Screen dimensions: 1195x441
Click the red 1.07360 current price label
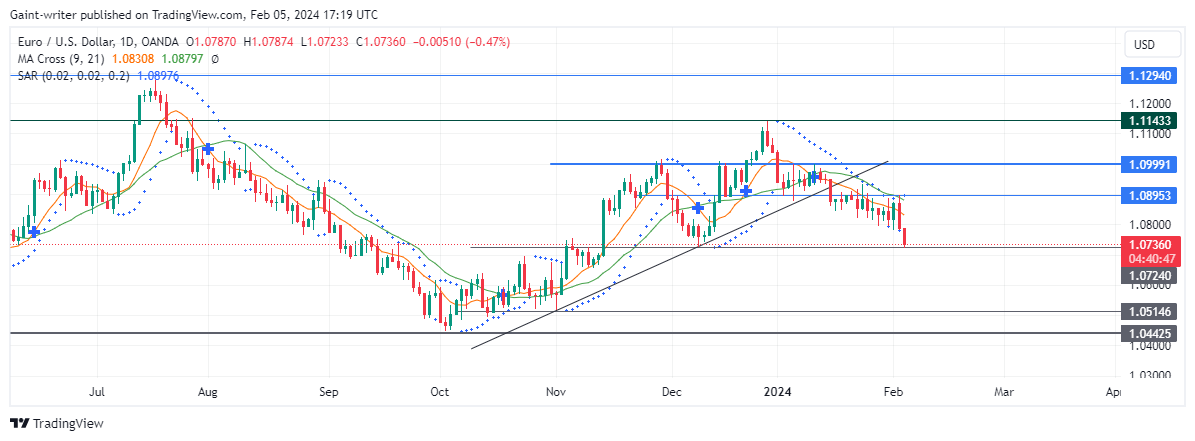pyautogui.click(x=1150, y=244)
